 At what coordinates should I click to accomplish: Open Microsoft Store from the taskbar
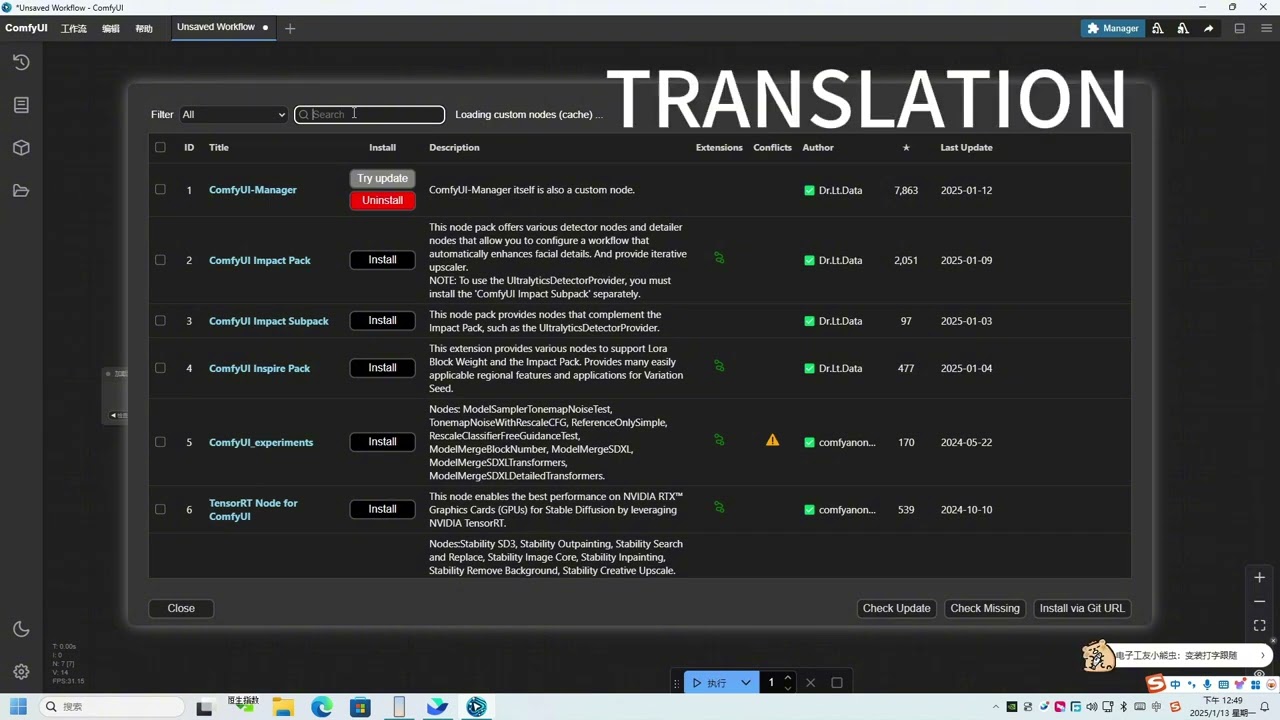click(360, 707)
